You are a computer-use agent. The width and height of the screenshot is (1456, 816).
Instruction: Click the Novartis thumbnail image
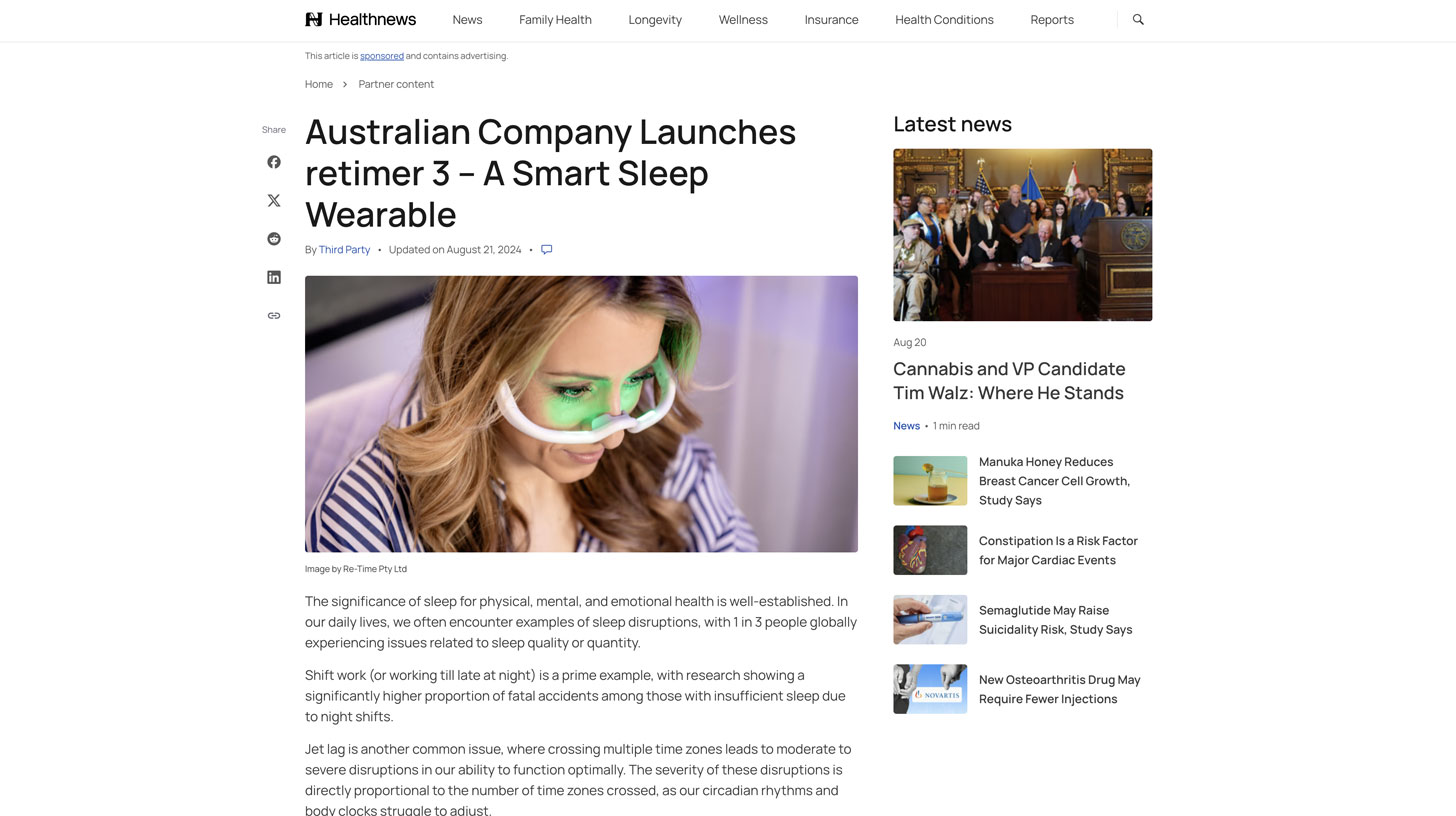(x=930, y=689)
